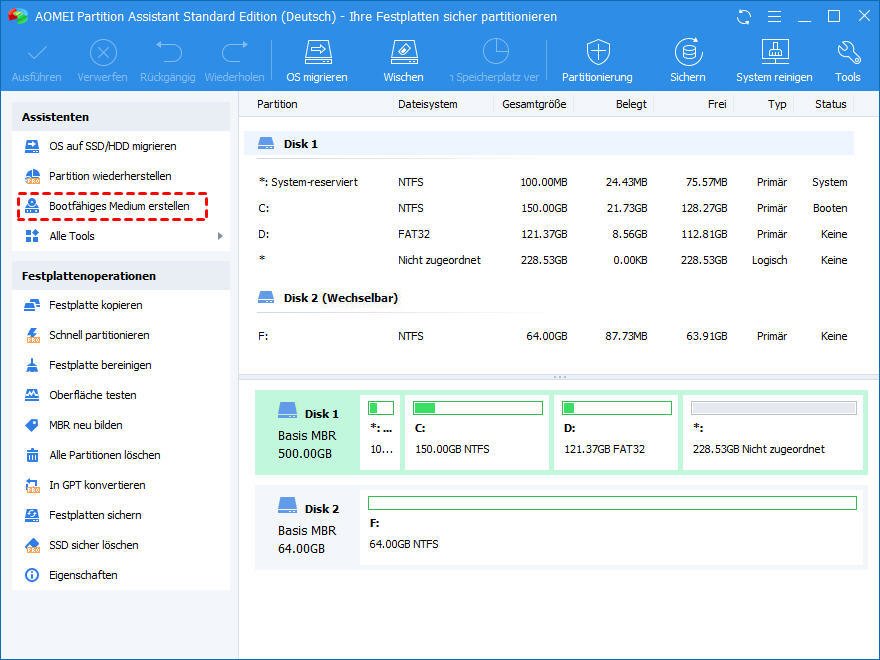The height and width of the screenshot is (660, 880).
Task: Select the F: 64.00GB NTFS block
Action: 612,528
